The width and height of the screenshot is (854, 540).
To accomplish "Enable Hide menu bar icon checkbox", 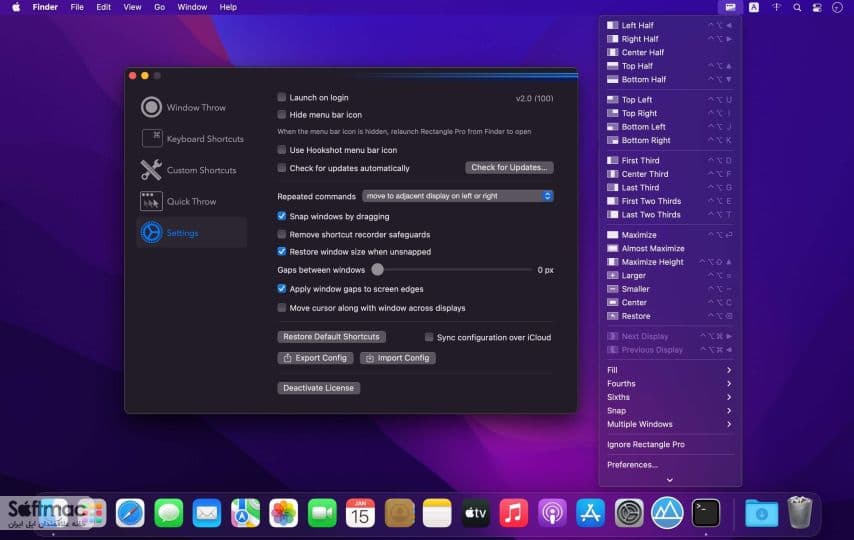I will tap(282, 114).
